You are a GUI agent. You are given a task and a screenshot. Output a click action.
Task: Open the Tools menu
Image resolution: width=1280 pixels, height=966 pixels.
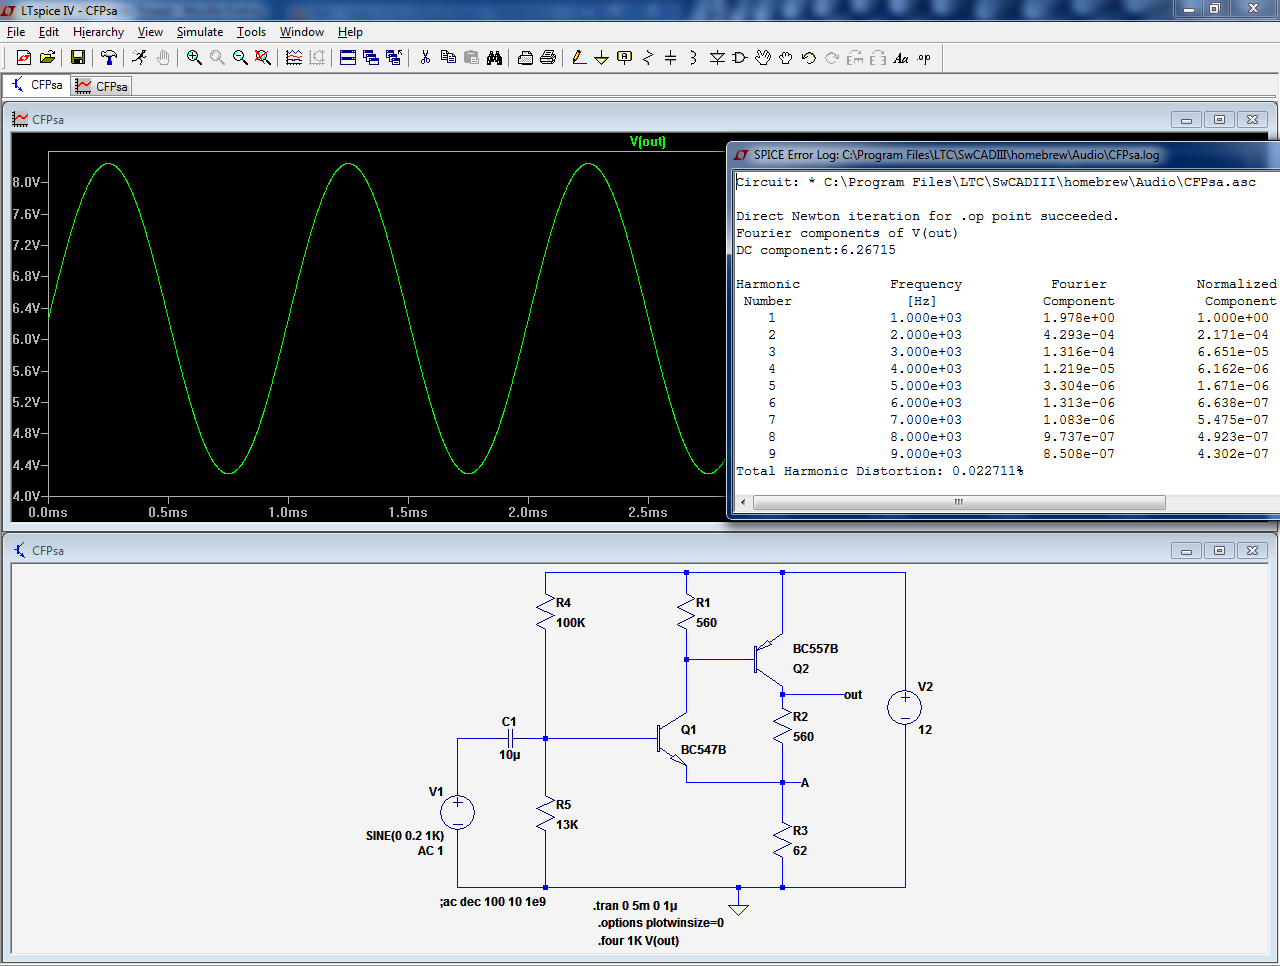[x=251, y=32]
